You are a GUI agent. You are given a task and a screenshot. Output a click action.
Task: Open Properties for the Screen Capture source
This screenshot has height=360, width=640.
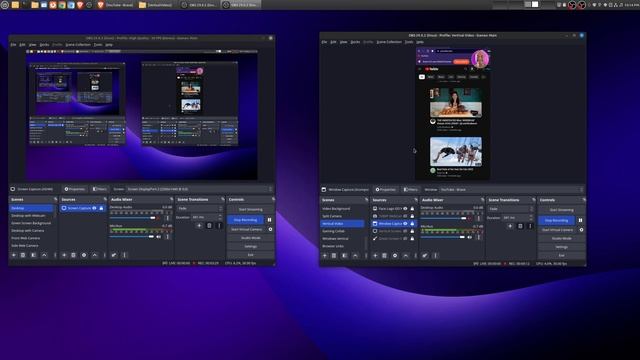[x=74, y=189]
